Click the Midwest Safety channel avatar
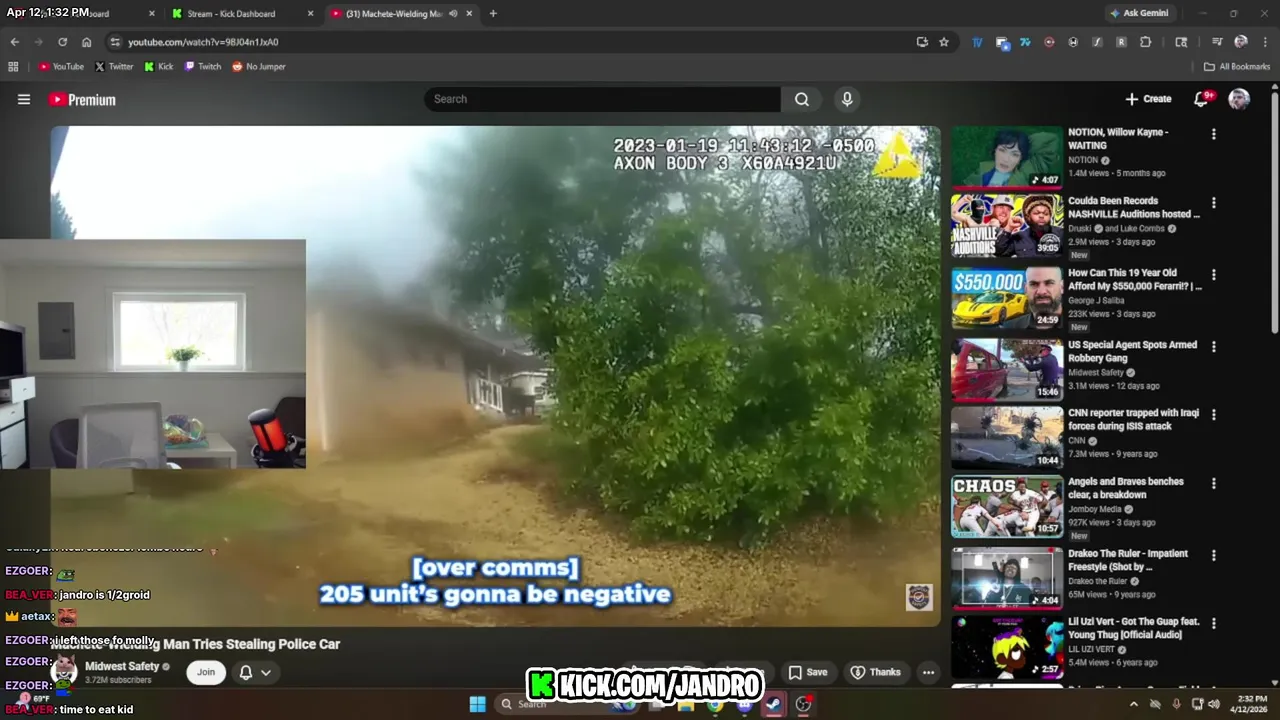 [x=65, y=672]
